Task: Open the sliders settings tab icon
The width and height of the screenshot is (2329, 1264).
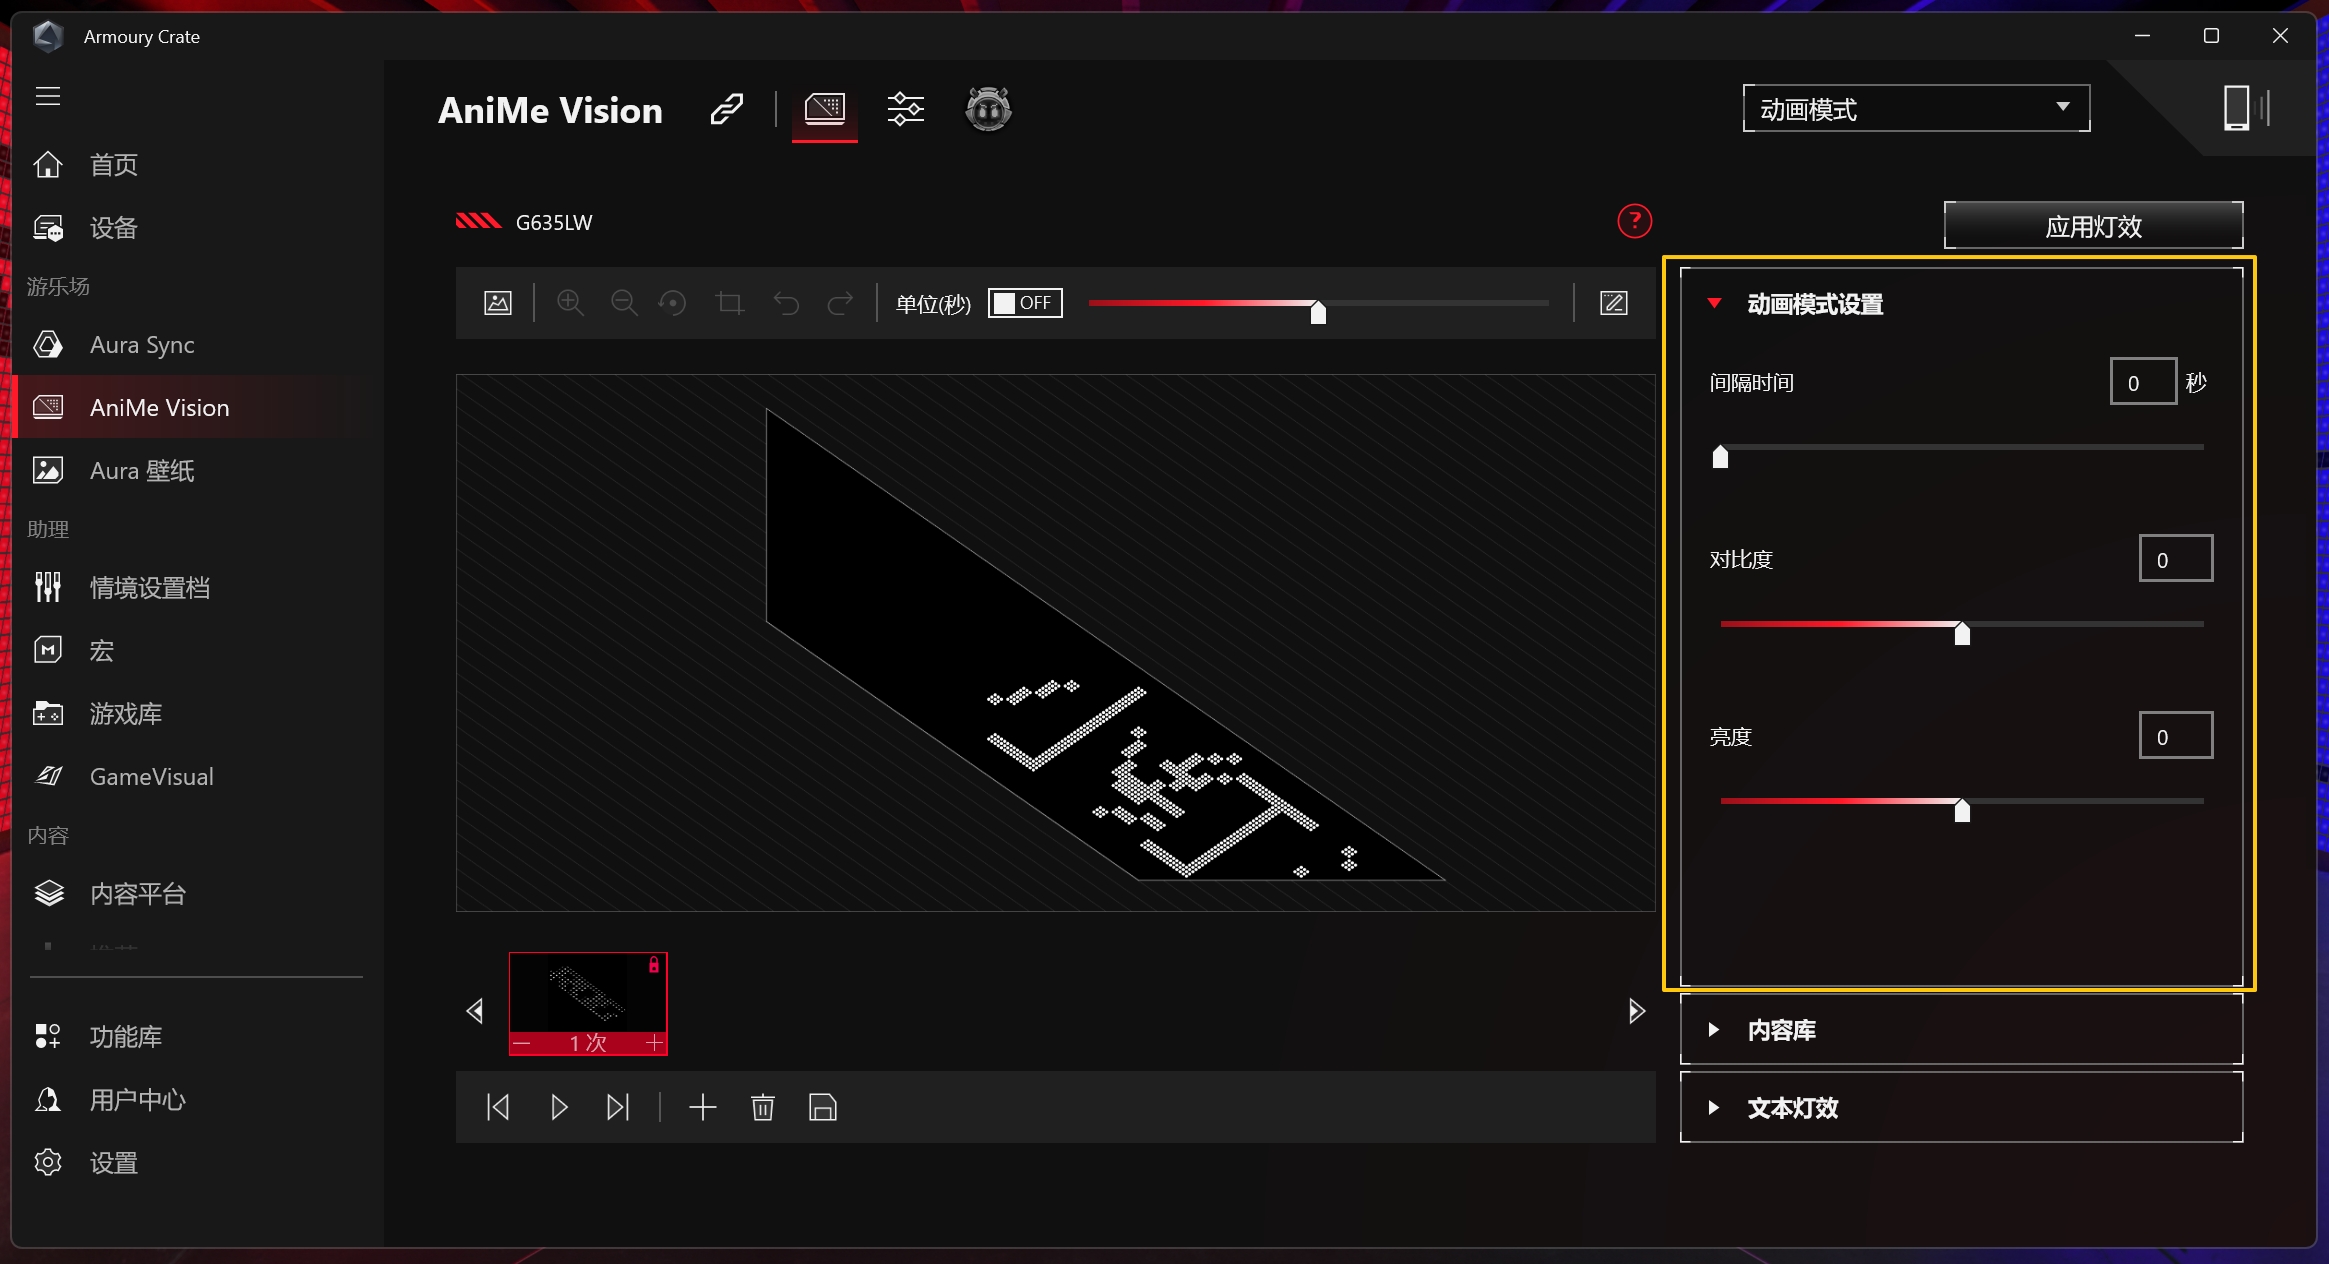Action: pos(906,109)
